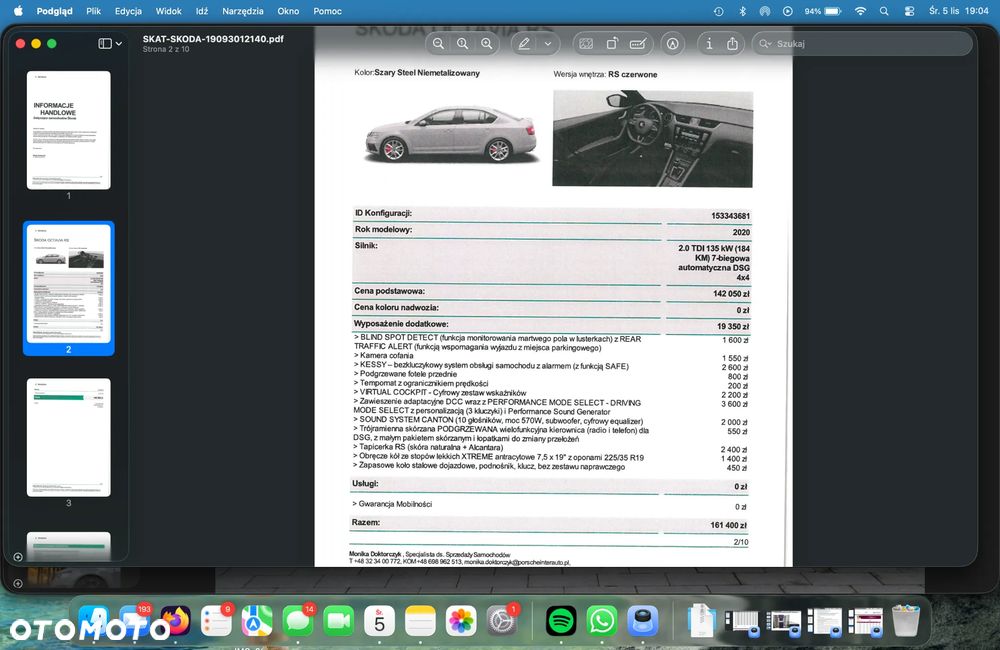The height and width of the screenshot is (650, 1000).
Task: Click the configuration ID value 153343681
Action: pos(730,216)
